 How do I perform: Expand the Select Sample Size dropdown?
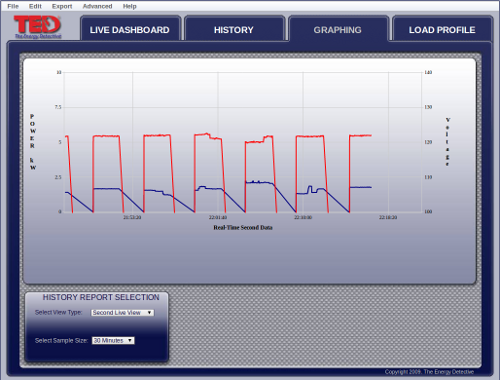[x=113, y=341]
